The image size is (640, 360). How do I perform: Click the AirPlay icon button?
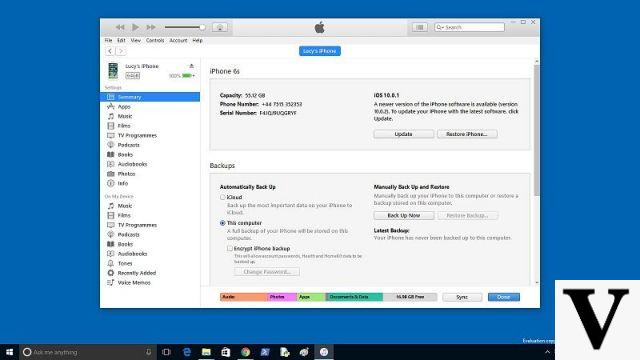coord(220,27)
